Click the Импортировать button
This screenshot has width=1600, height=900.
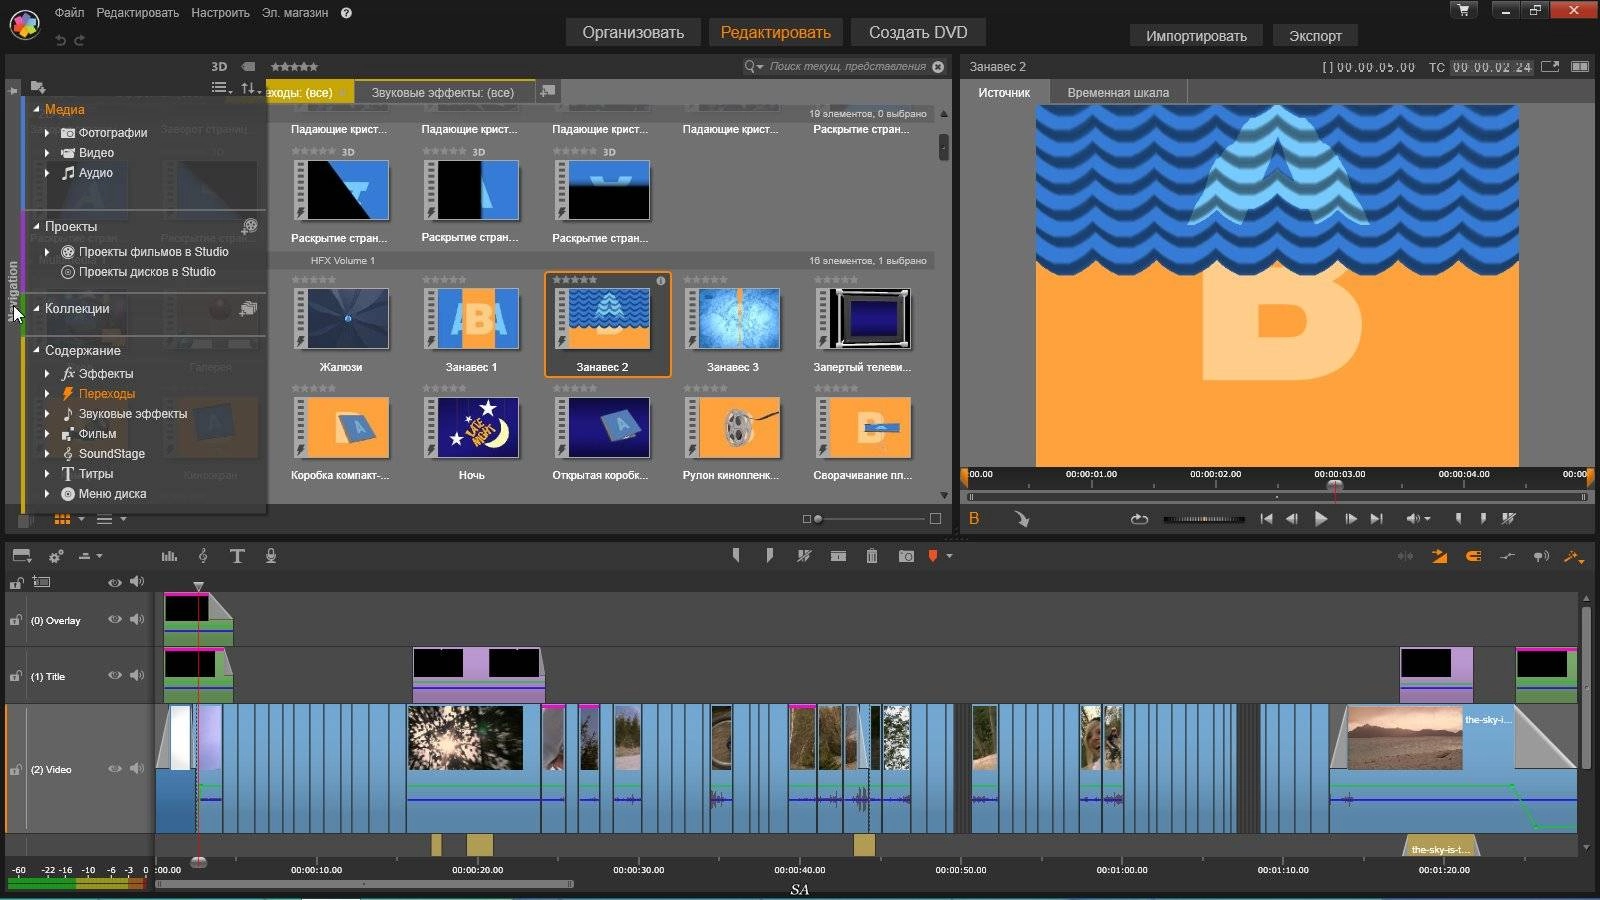pyautogui.click(x=1196, y=36)
